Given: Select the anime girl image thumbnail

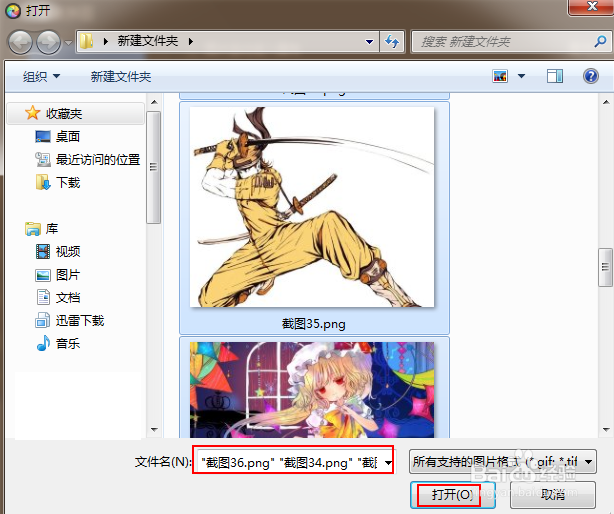Looking at the screenshot, I should (x=312, y=390).
